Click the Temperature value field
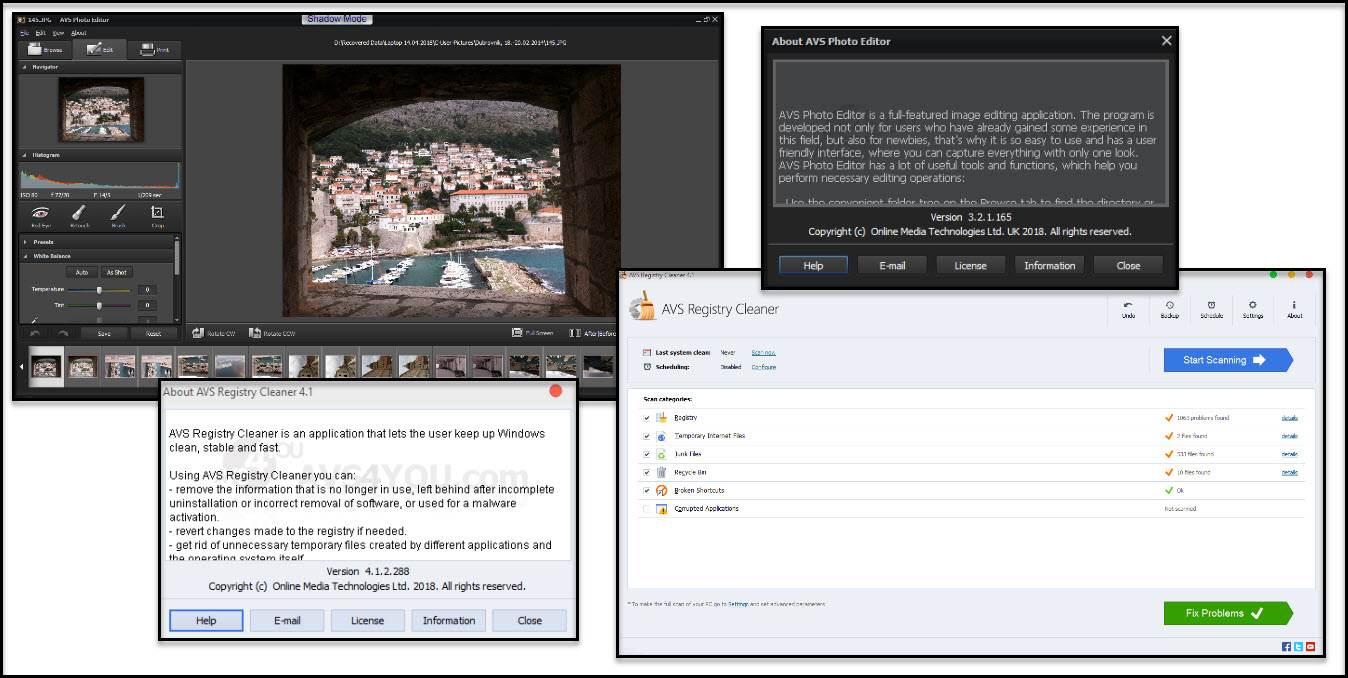The width and height of the screenshot is (1348, 678). point(147,291)
